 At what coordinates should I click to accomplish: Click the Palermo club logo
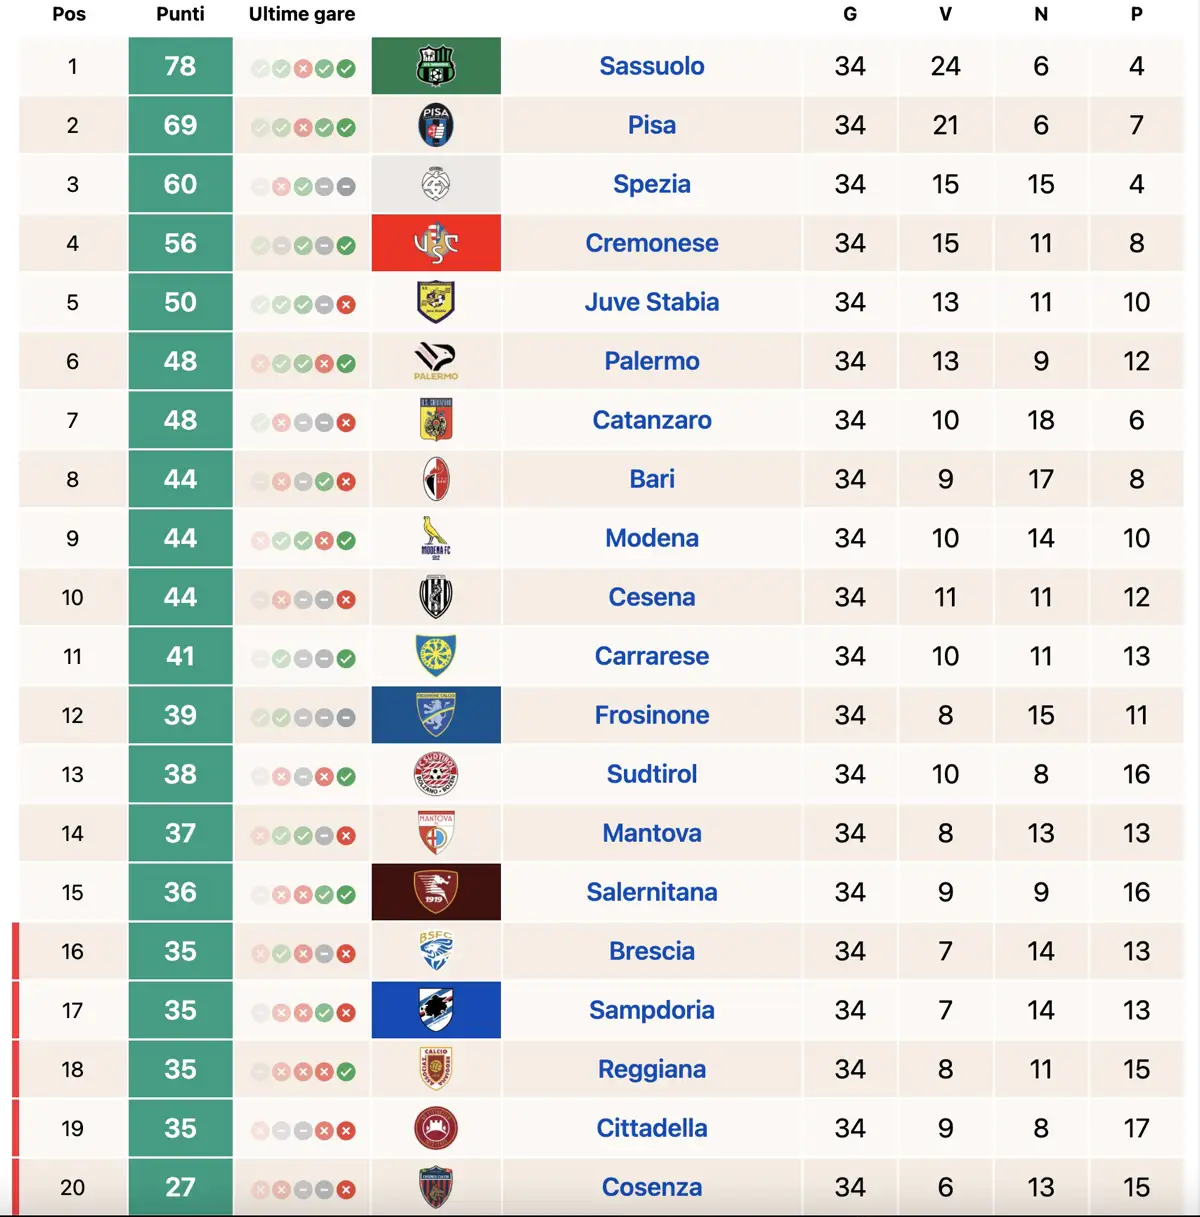pos(436,361)
